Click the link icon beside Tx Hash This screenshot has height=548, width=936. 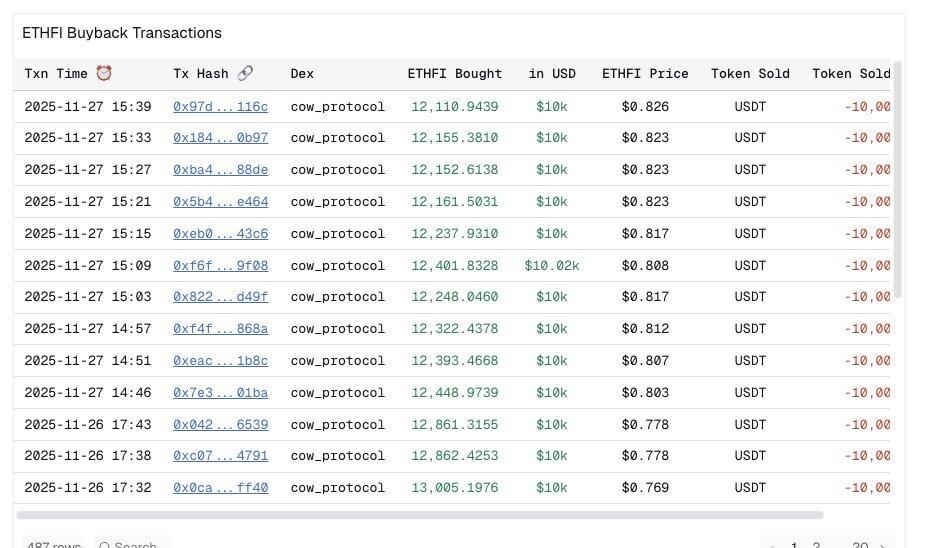point(246,74)
